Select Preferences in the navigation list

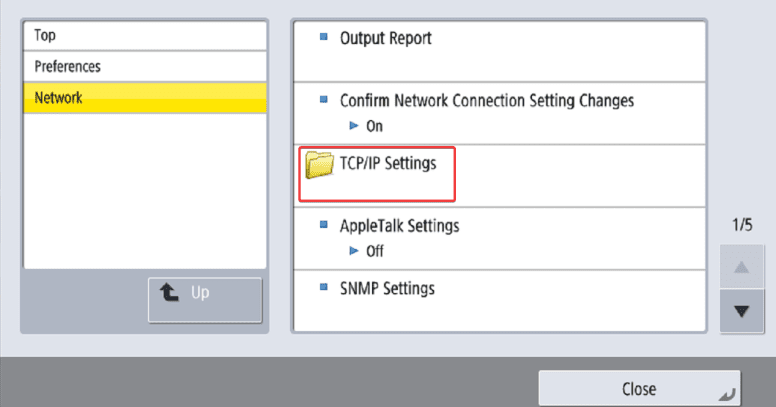[145, 66]
